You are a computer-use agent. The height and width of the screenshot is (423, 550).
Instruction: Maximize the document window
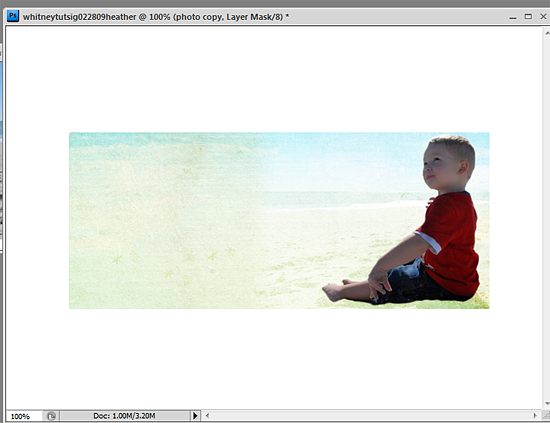[x=528, y=16]
